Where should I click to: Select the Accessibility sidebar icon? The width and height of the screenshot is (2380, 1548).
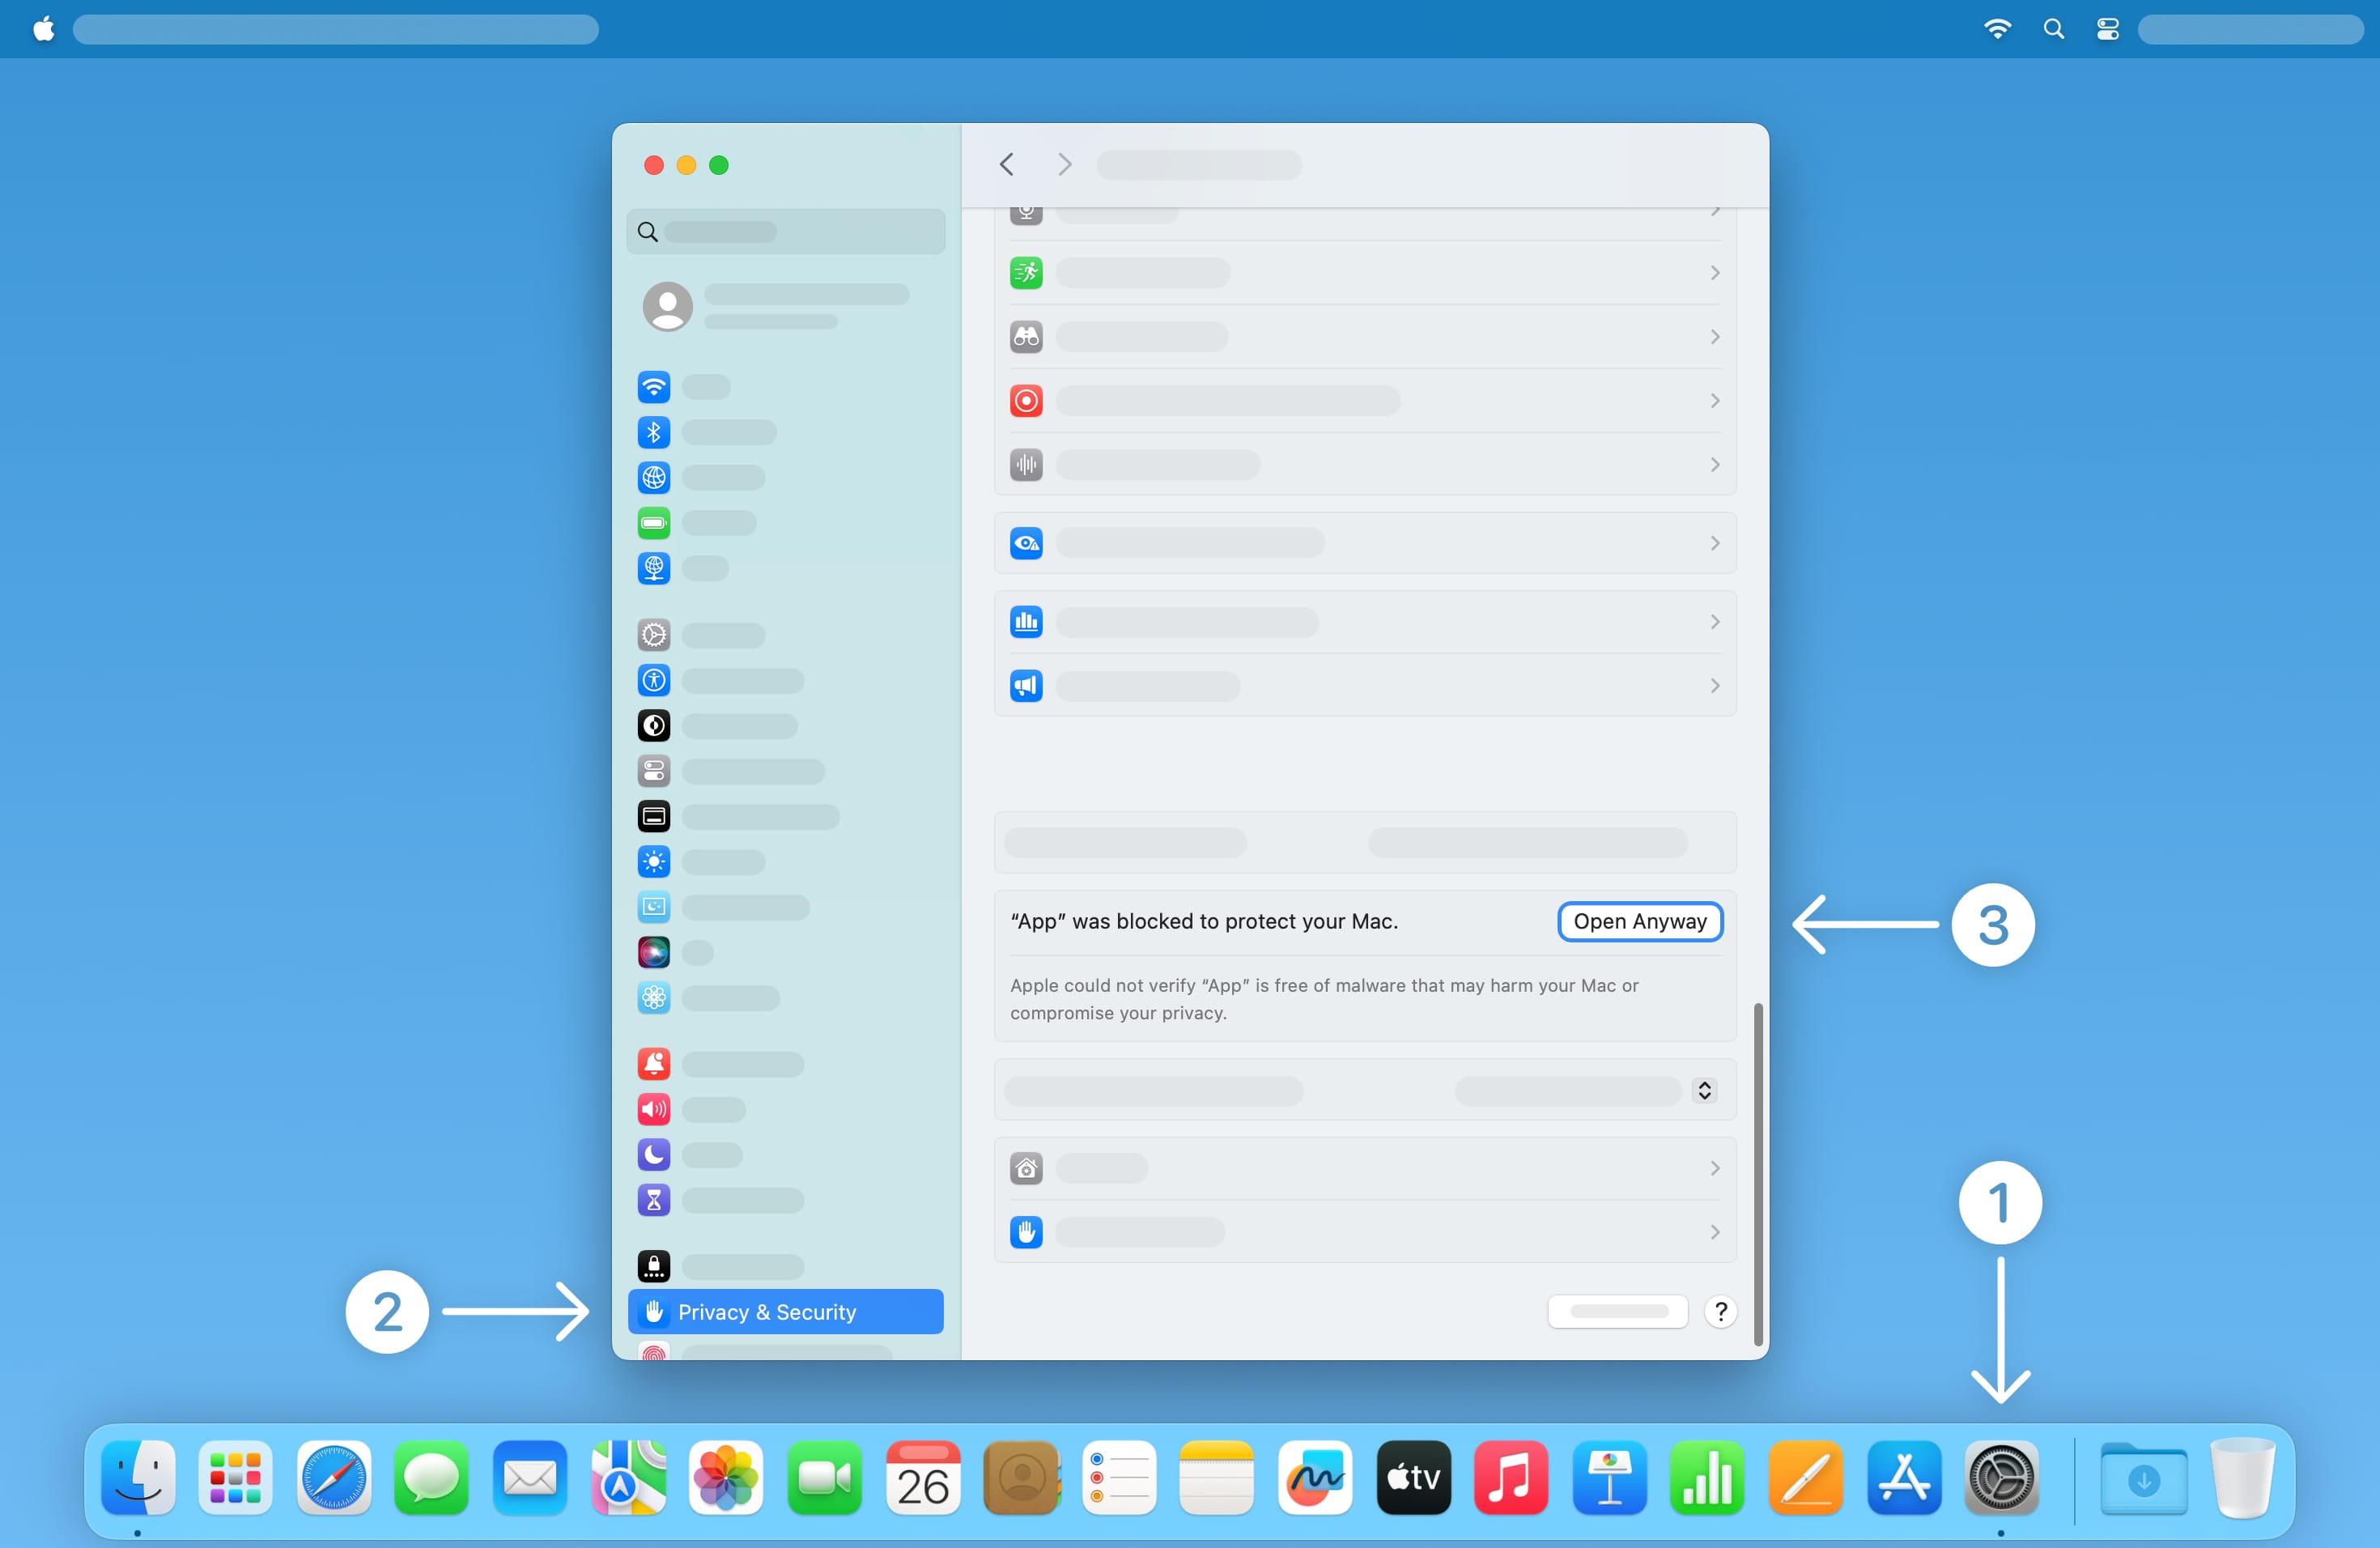tap(653, 680)
